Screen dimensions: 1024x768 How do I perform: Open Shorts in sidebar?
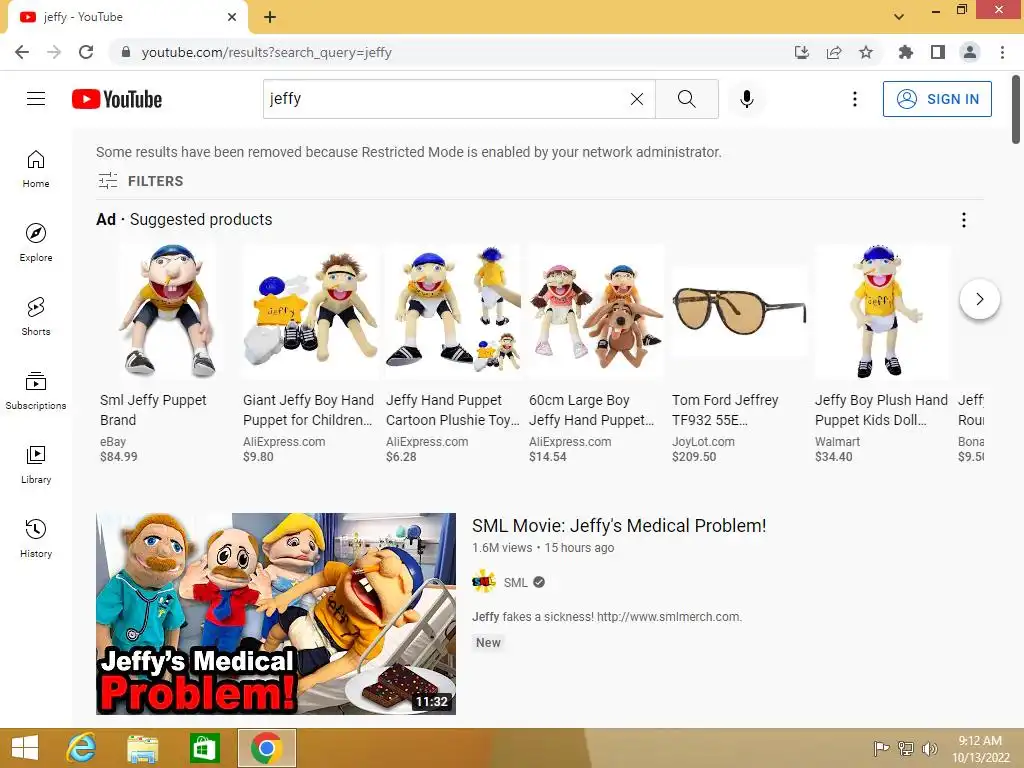(36, 317)
